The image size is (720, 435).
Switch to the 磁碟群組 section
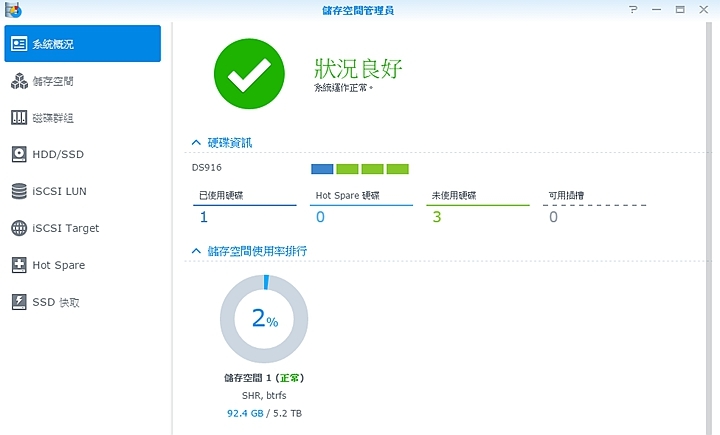click(53, 118)
